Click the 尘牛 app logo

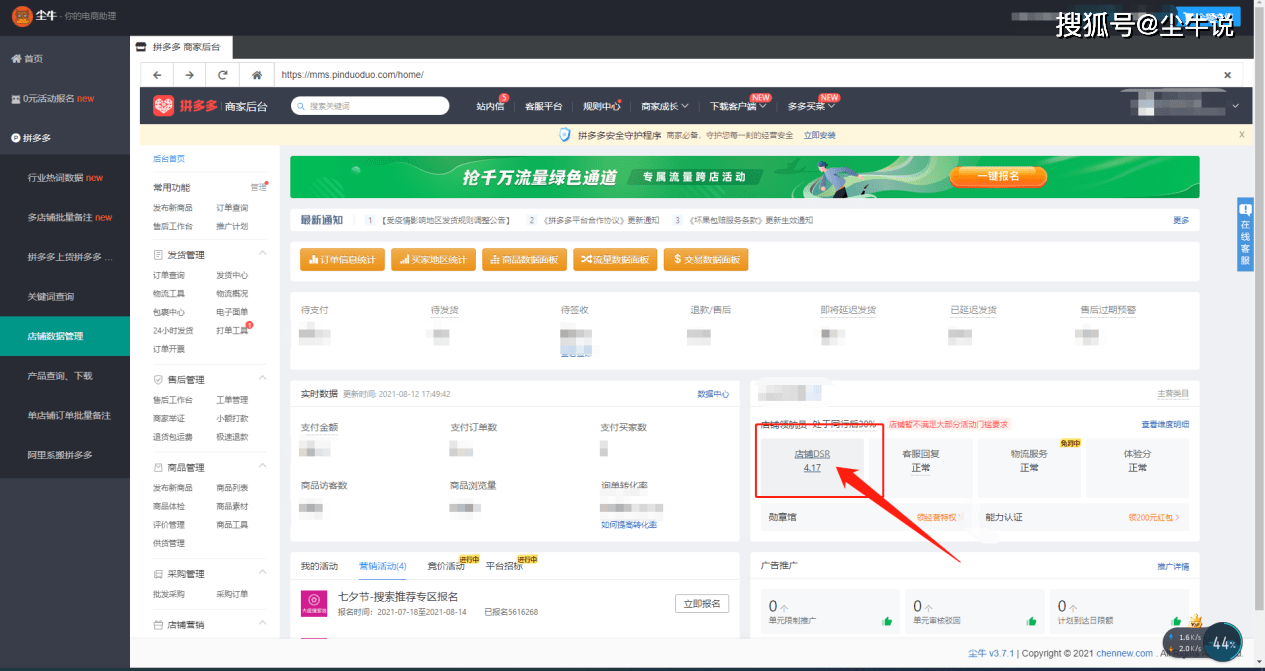(22, 16)
